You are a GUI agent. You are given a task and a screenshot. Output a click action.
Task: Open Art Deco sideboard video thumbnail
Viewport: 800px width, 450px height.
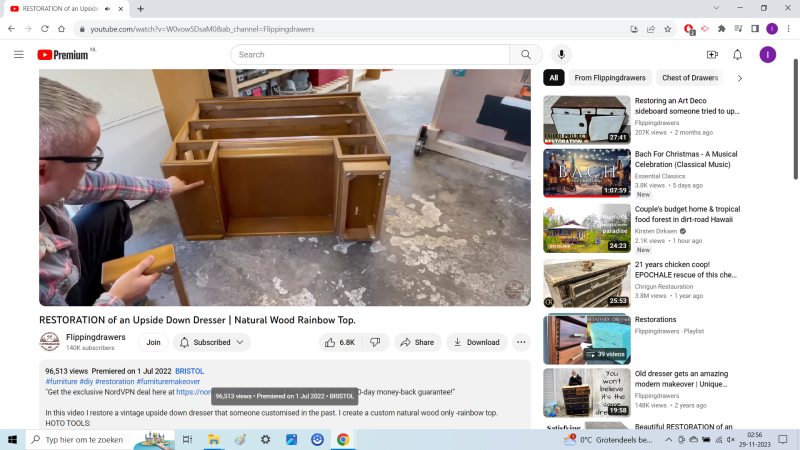586,119
